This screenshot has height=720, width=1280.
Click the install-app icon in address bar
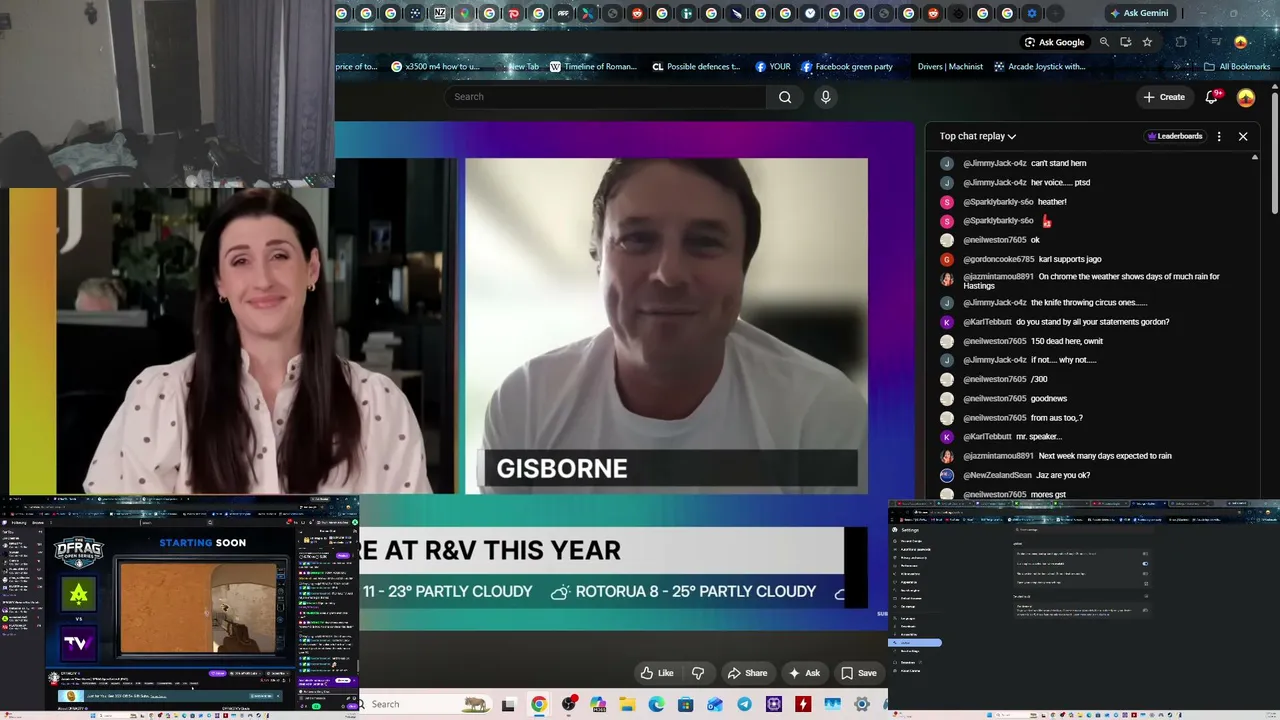1126,42
